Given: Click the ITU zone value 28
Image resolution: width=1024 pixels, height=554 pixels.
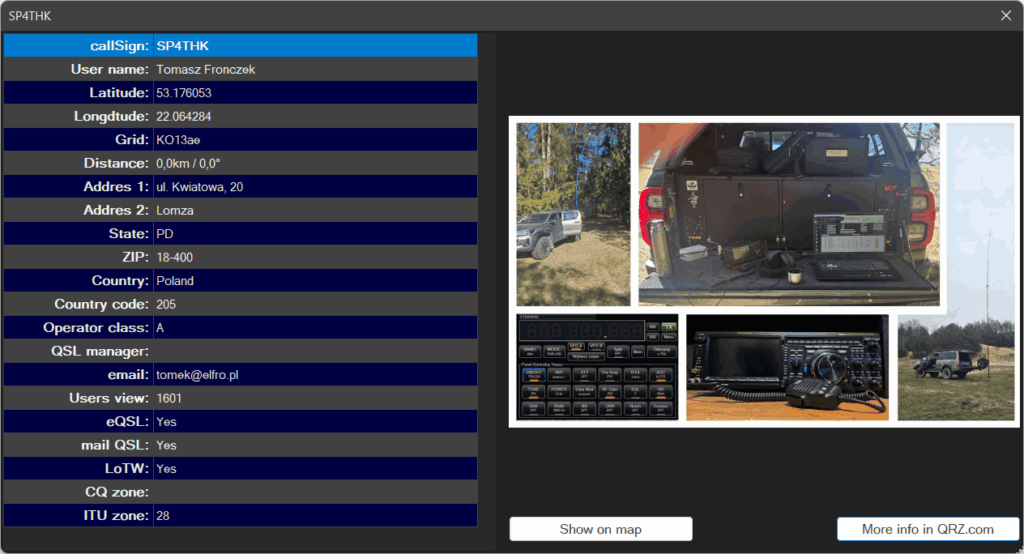Looking at the screenshot, I should pos(163,516).
